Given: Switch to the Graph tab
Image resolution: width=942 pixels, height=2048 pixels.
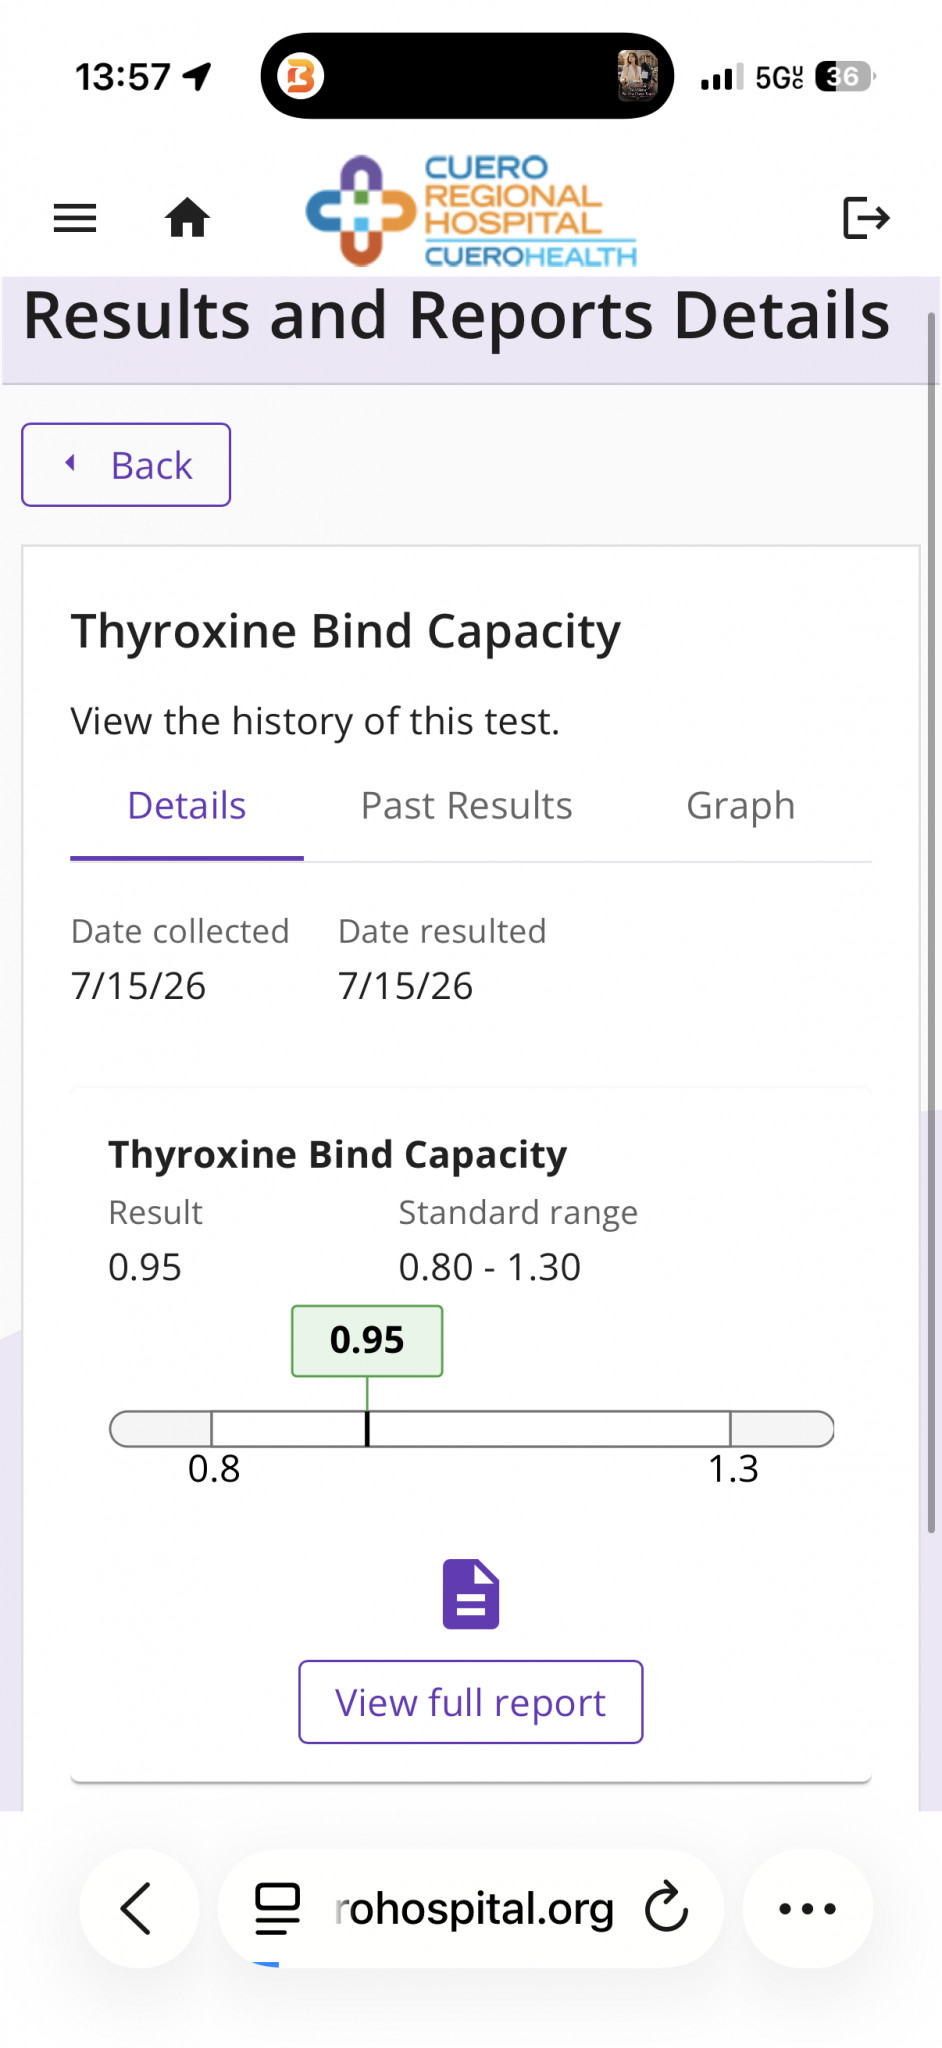Looking at the screenshot, I should pyautogui.click(x=740, y=806).
